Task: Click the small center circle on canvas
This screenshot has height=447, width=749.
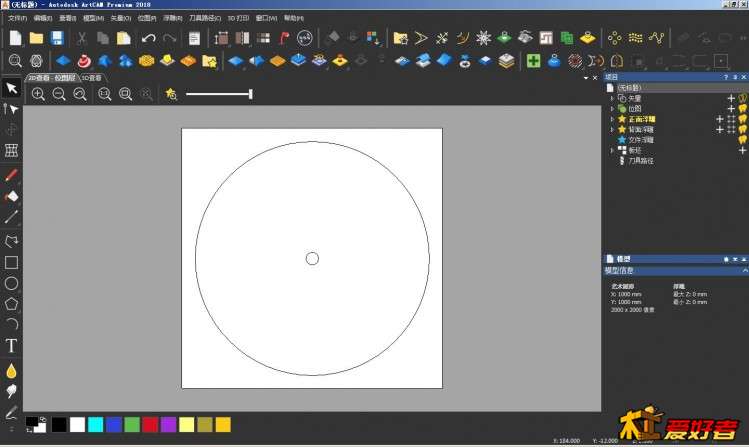Action: pyautogui.click(x=312, y=258)
